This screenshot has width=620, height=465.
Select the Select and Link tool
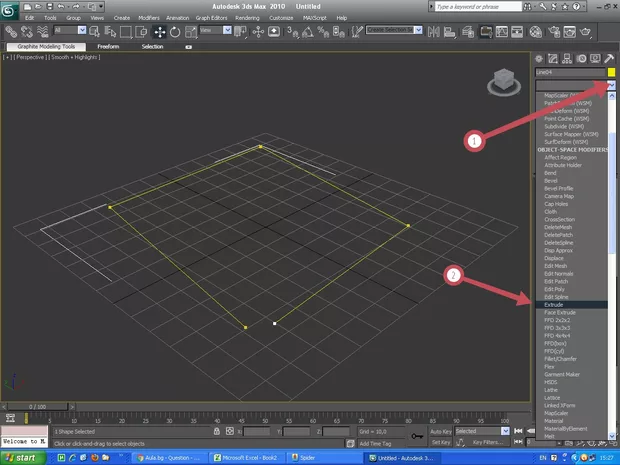click(x=11, y=32)
